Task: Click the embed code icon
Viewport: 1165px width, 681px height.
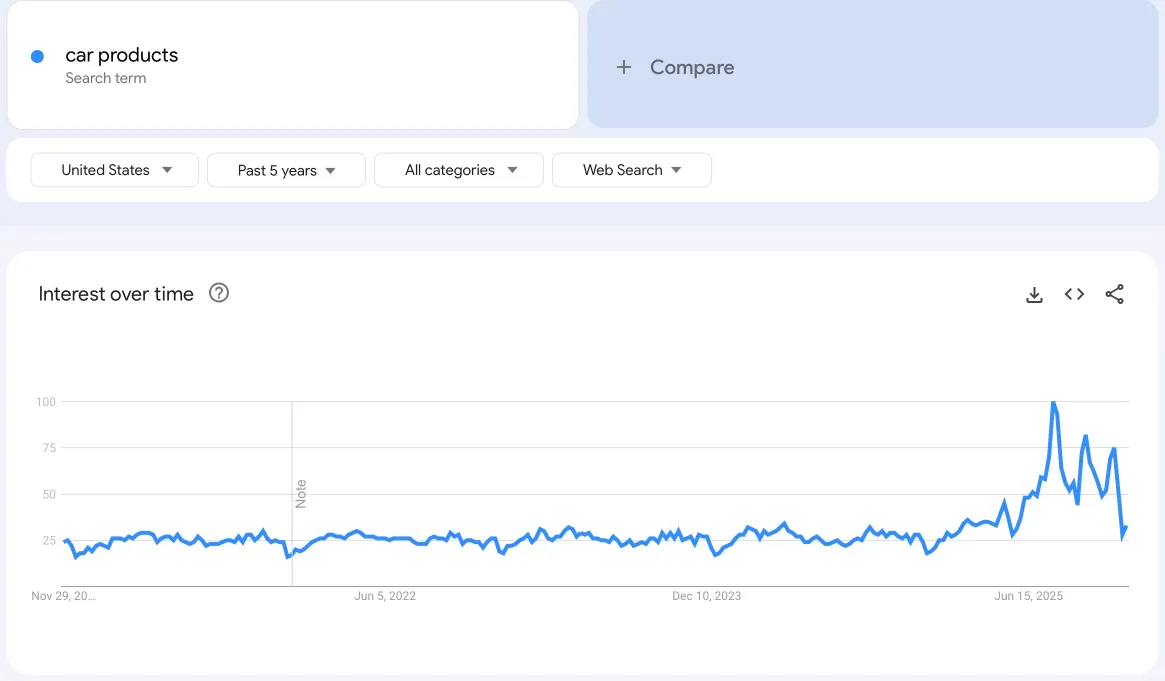Action: pyautogui.click(x=1074, y=294)
